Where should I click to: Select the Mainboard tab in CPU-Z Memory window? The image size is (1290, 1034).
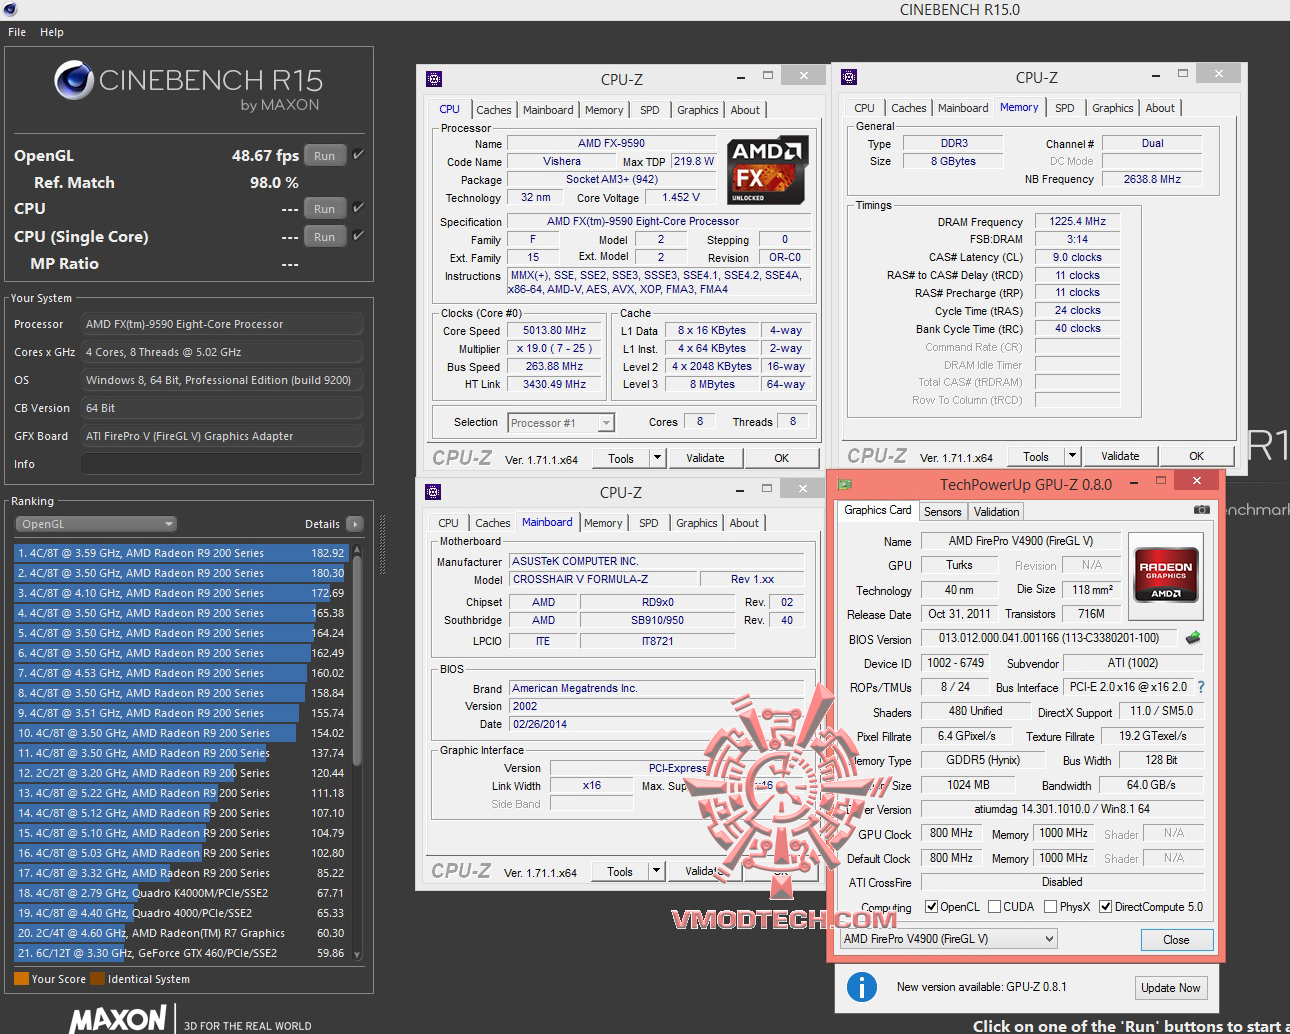point(964,108)
